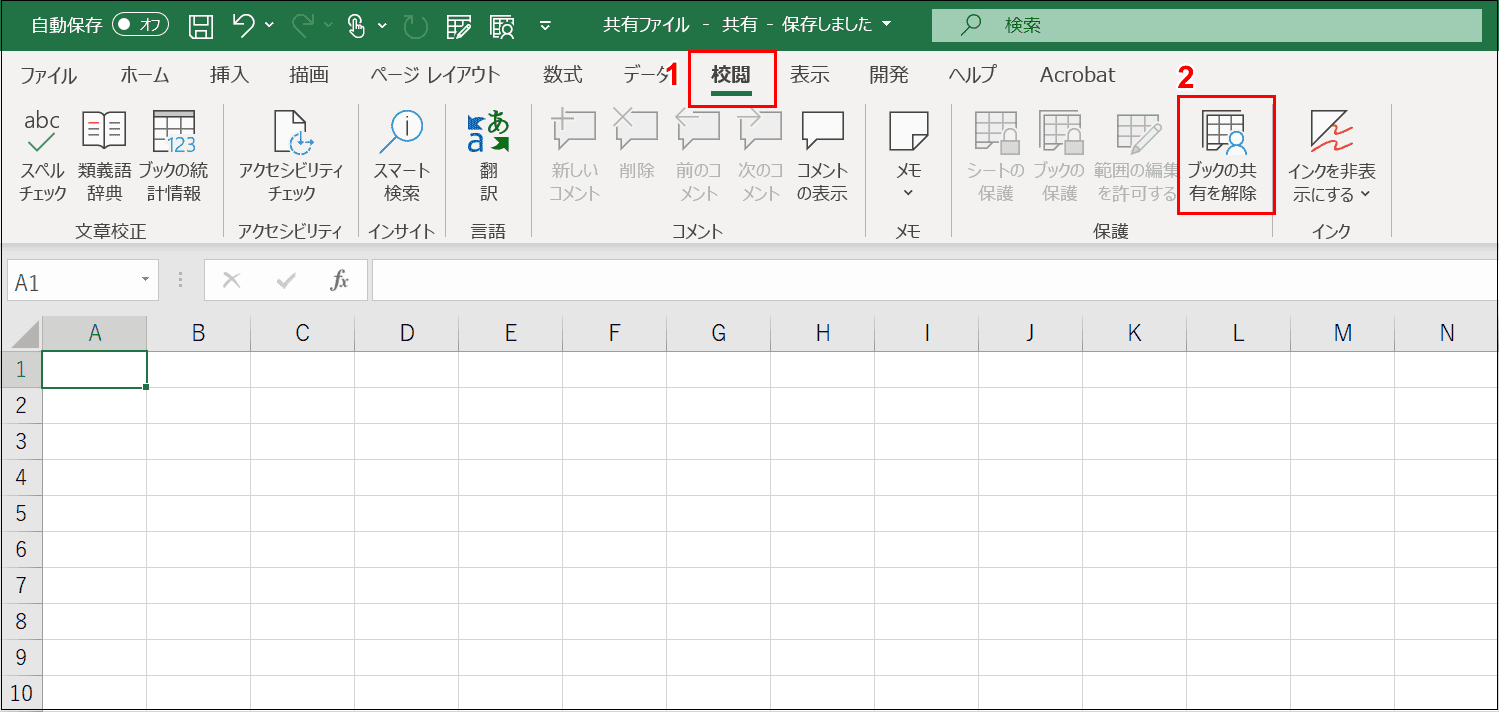Select column A header
This screenshot has width=1499, height=712.
pos(95,333)
